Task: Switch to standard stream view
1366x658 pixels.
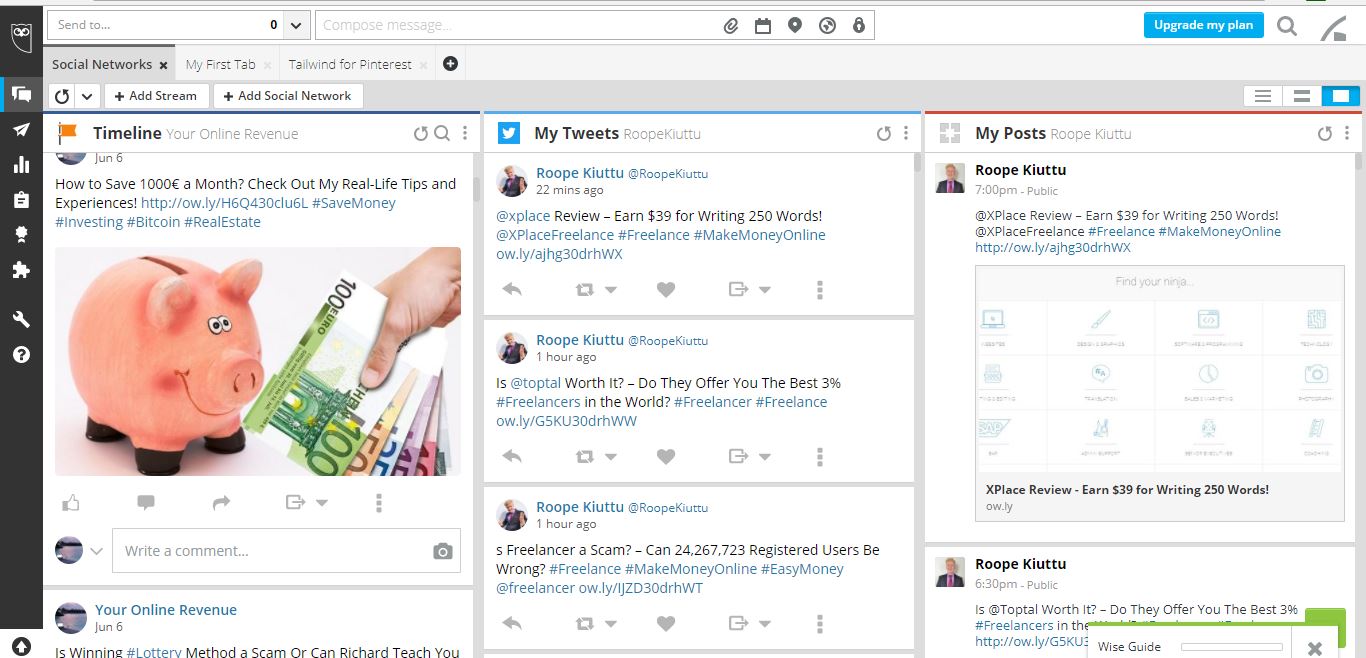Action: pyautogui.click(x=1302, y=96)
